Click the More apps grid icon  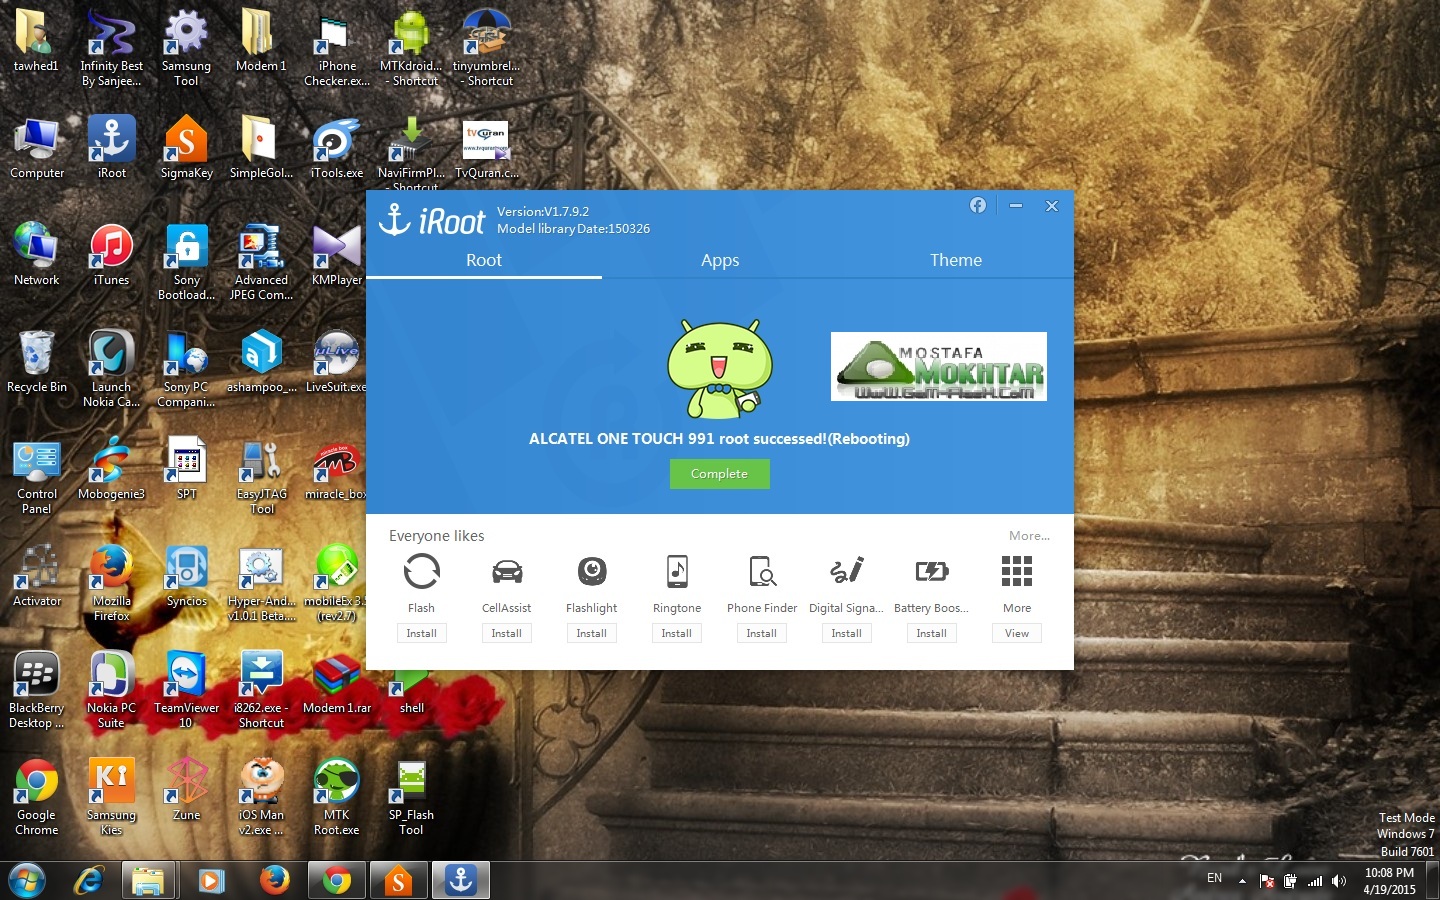[1017, 571]
